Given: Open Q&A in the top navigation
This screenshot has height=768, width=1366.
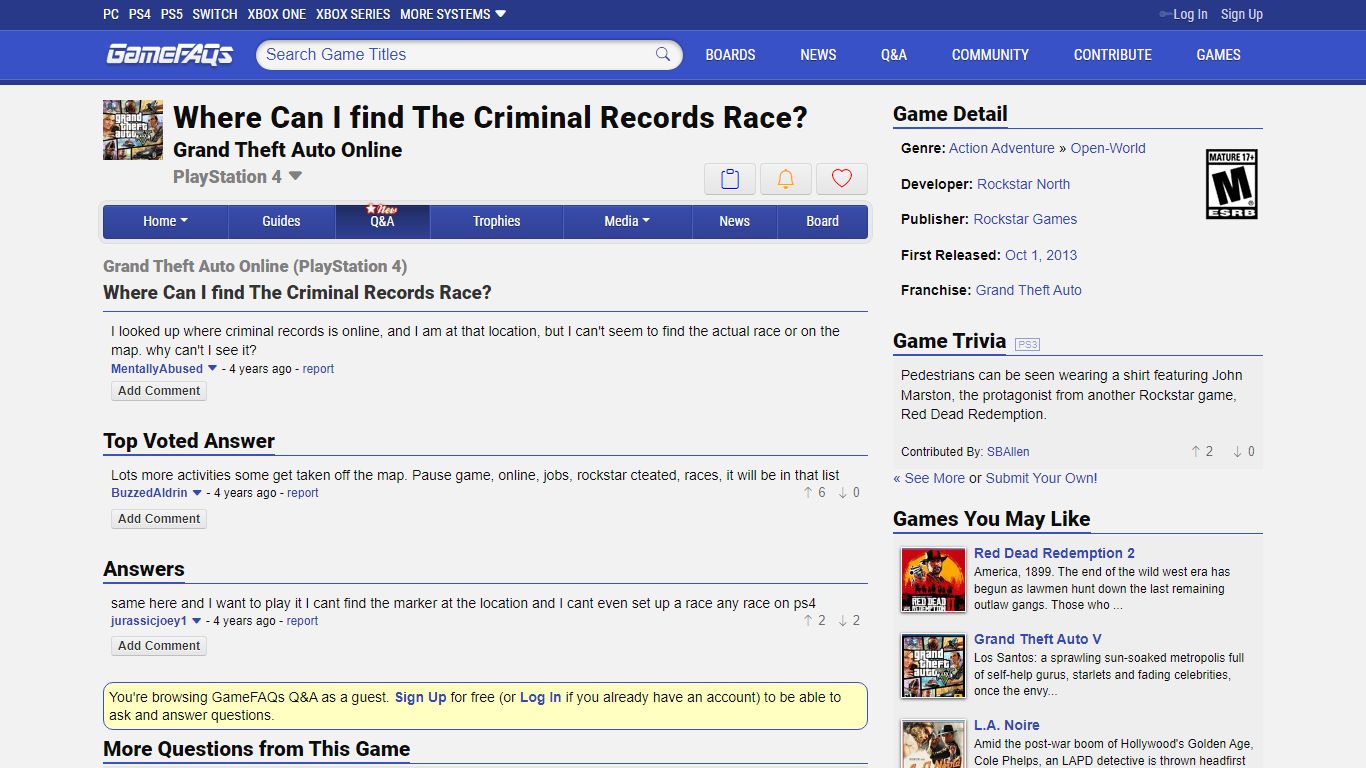Looking at the screenshot, I should coord(894,55).
